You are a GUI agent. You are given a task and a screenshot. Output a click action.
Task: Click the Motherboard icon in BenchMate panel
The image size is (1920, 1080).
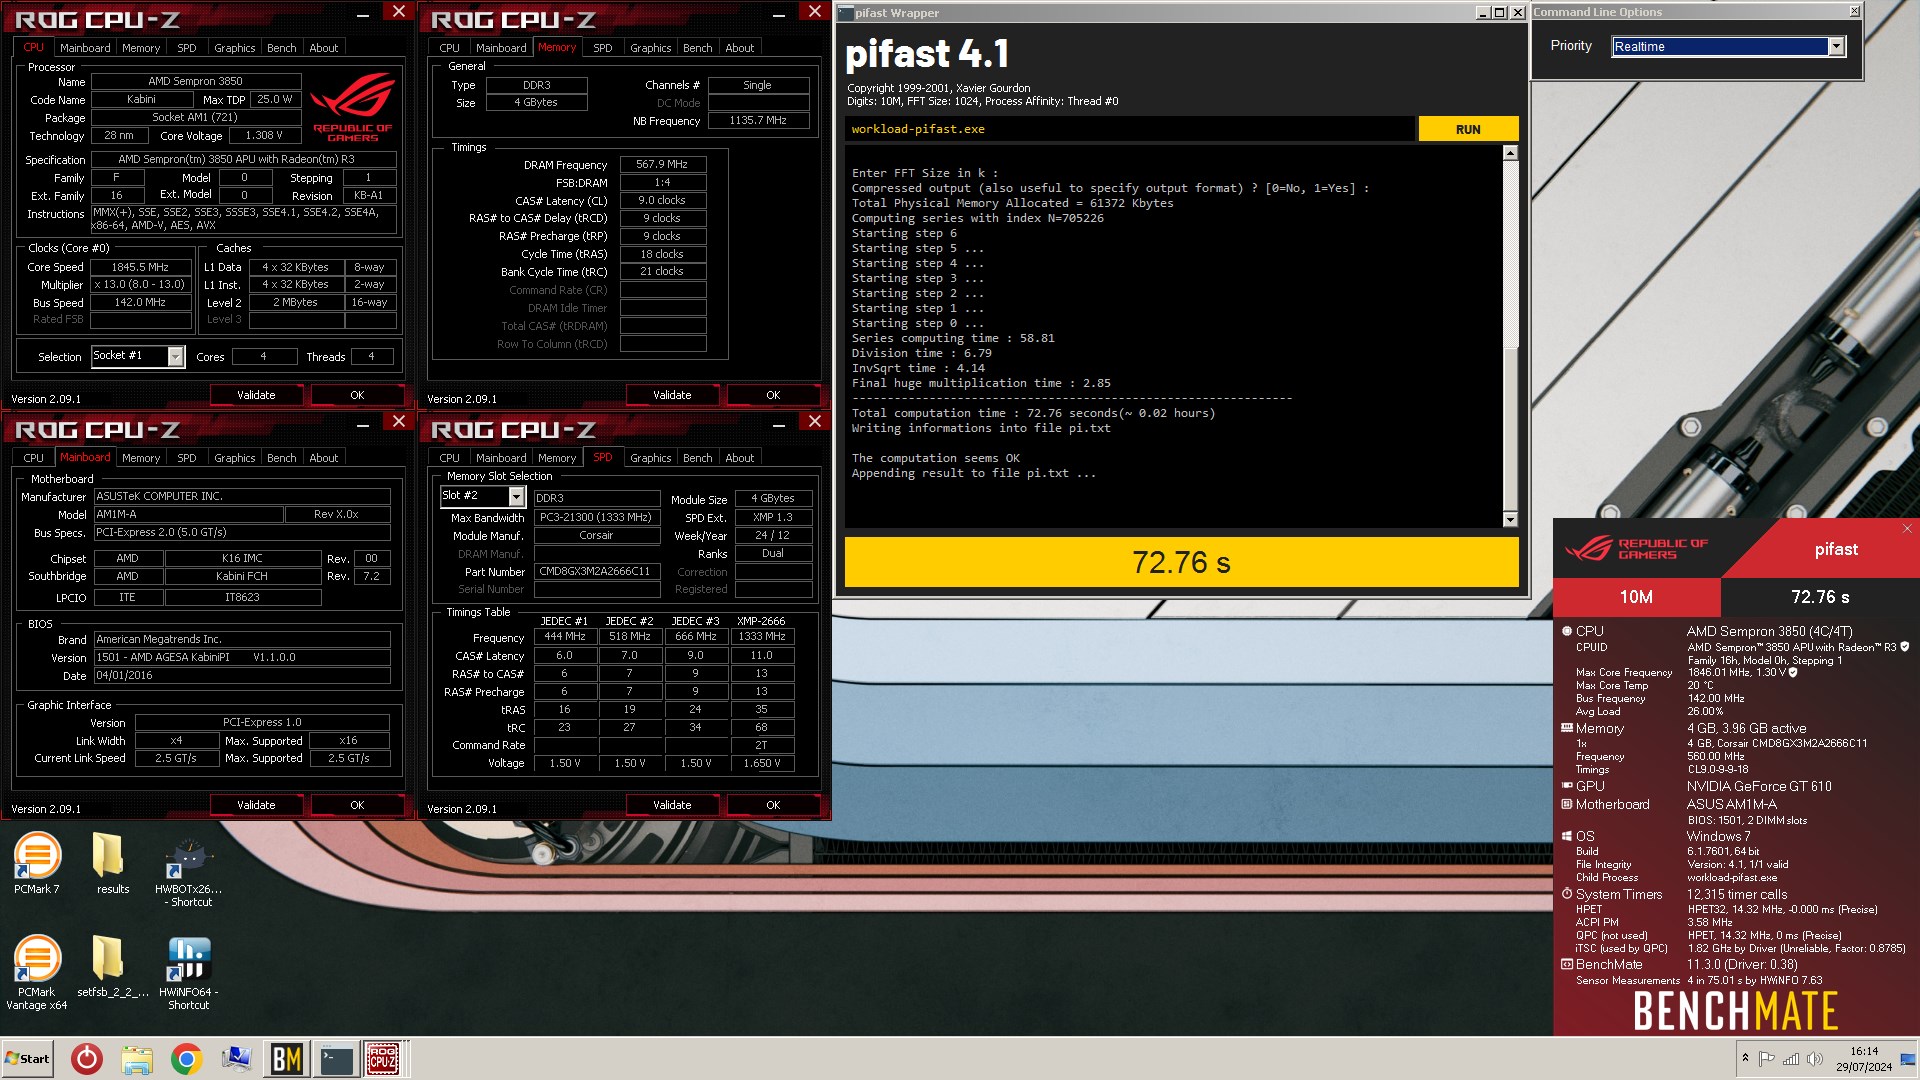click(x=1567, y=804)
